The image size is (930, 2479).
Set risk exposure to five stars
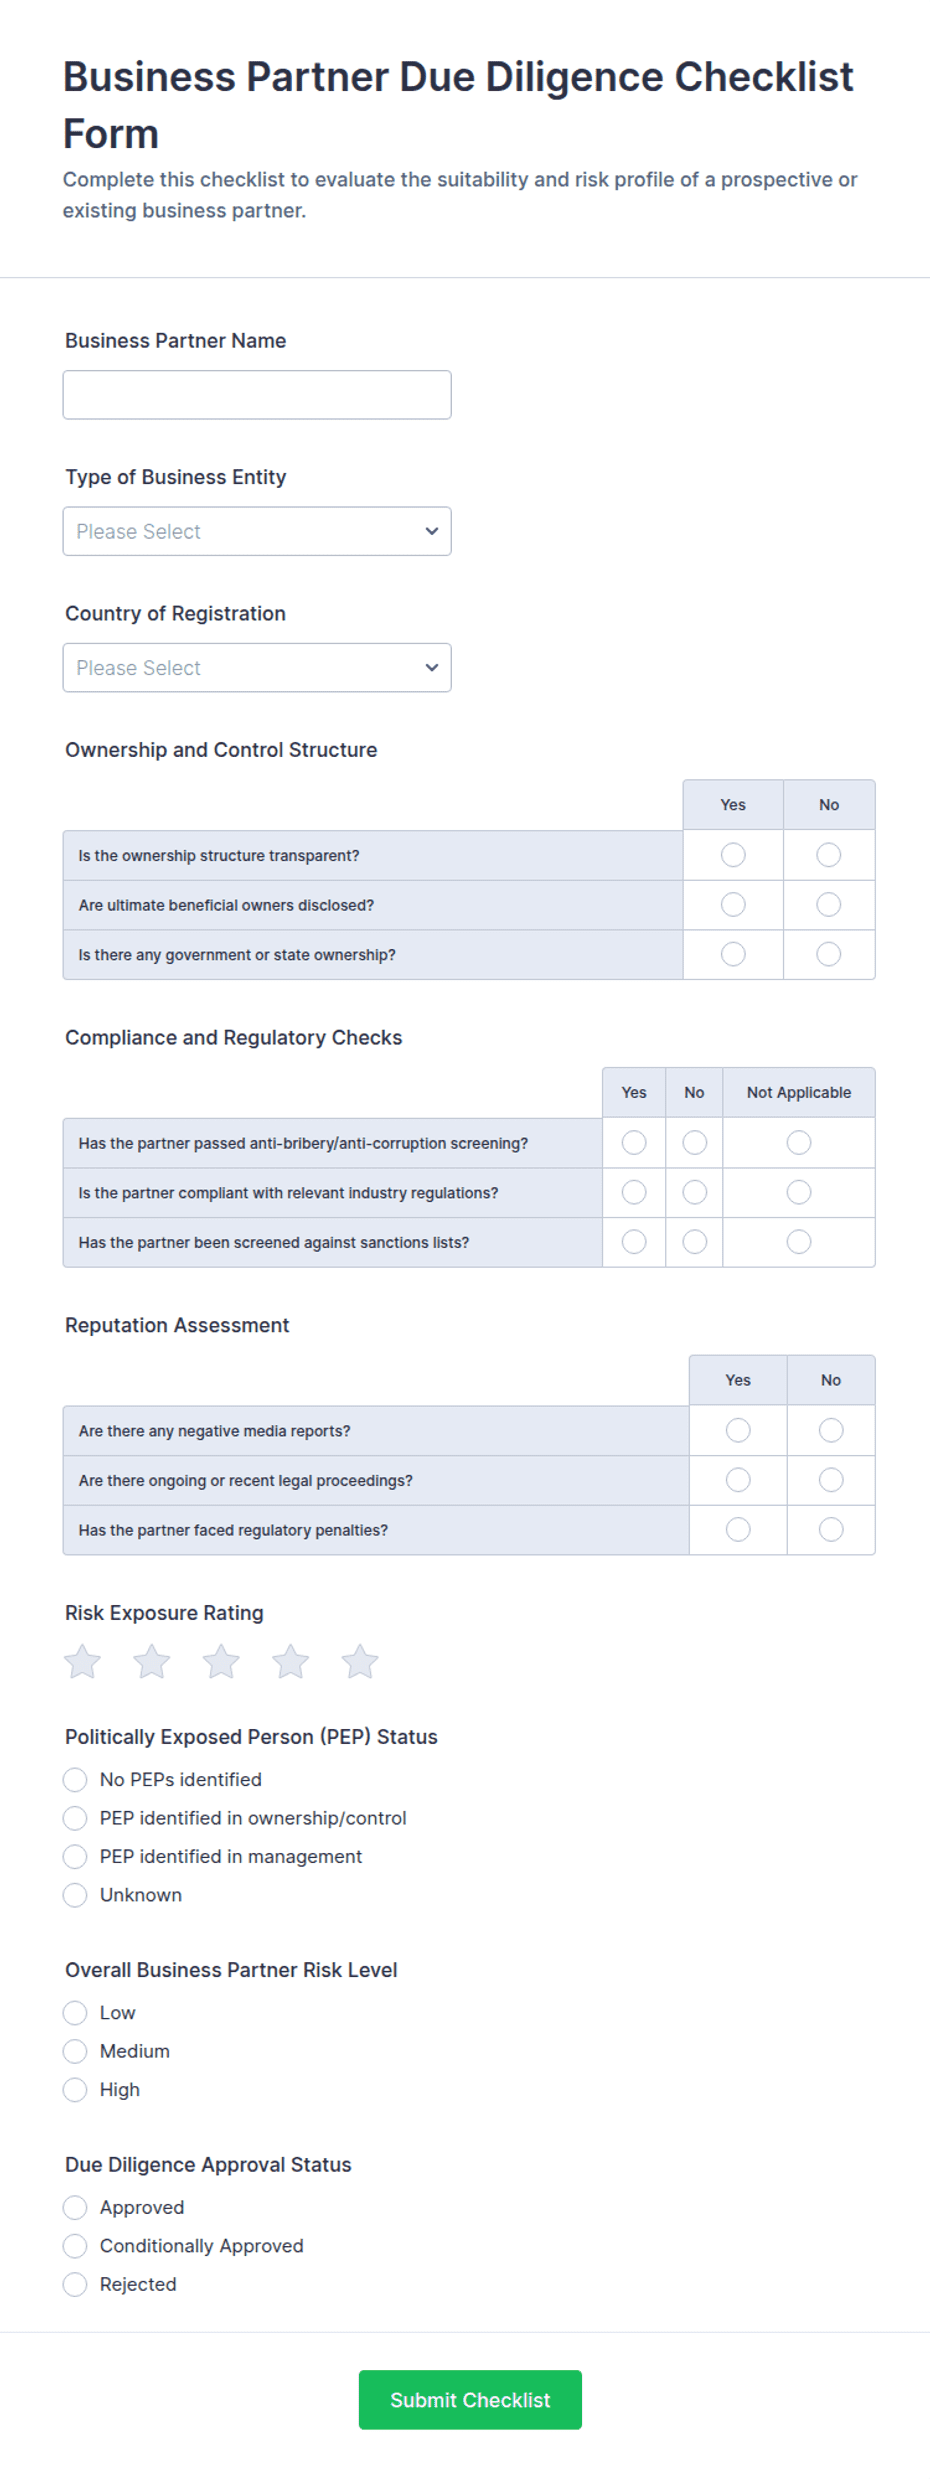point(360,1662)
